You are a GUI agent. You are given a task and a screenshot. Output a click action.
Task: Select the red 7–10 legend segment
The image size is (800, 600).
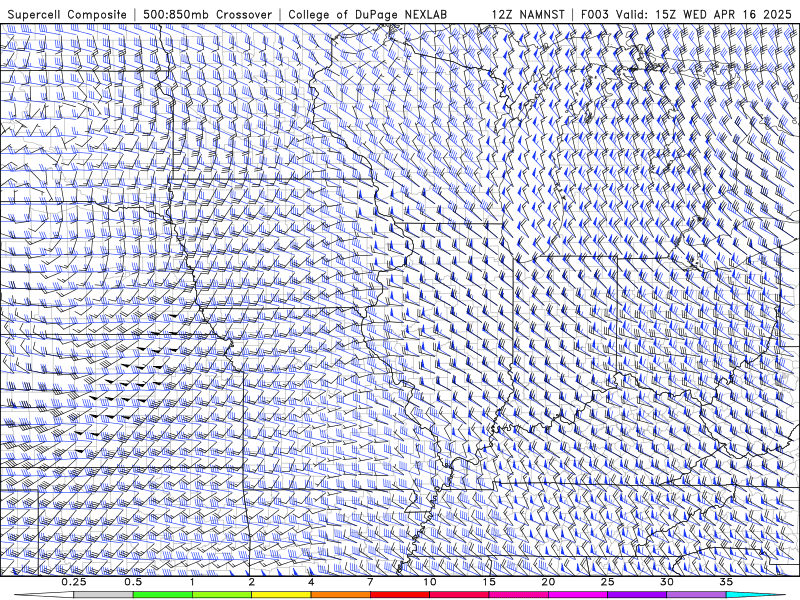[x=400, y=595]
